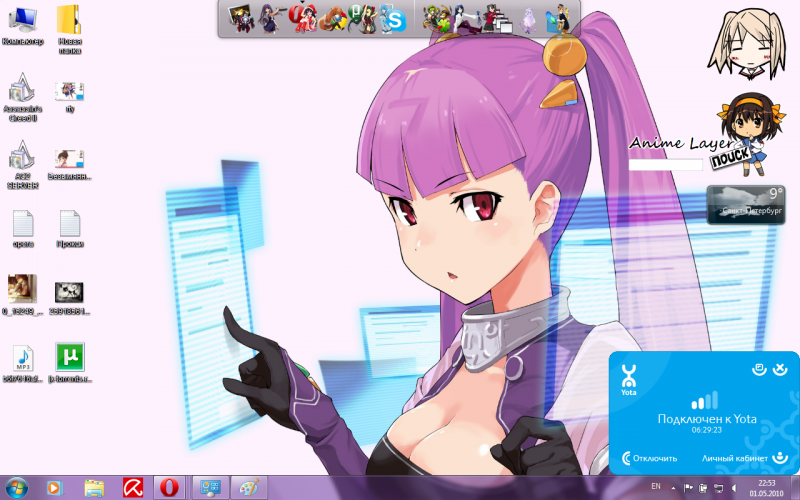
Task: Open Action Center flag icon
Action: click(x=687, y=488)
